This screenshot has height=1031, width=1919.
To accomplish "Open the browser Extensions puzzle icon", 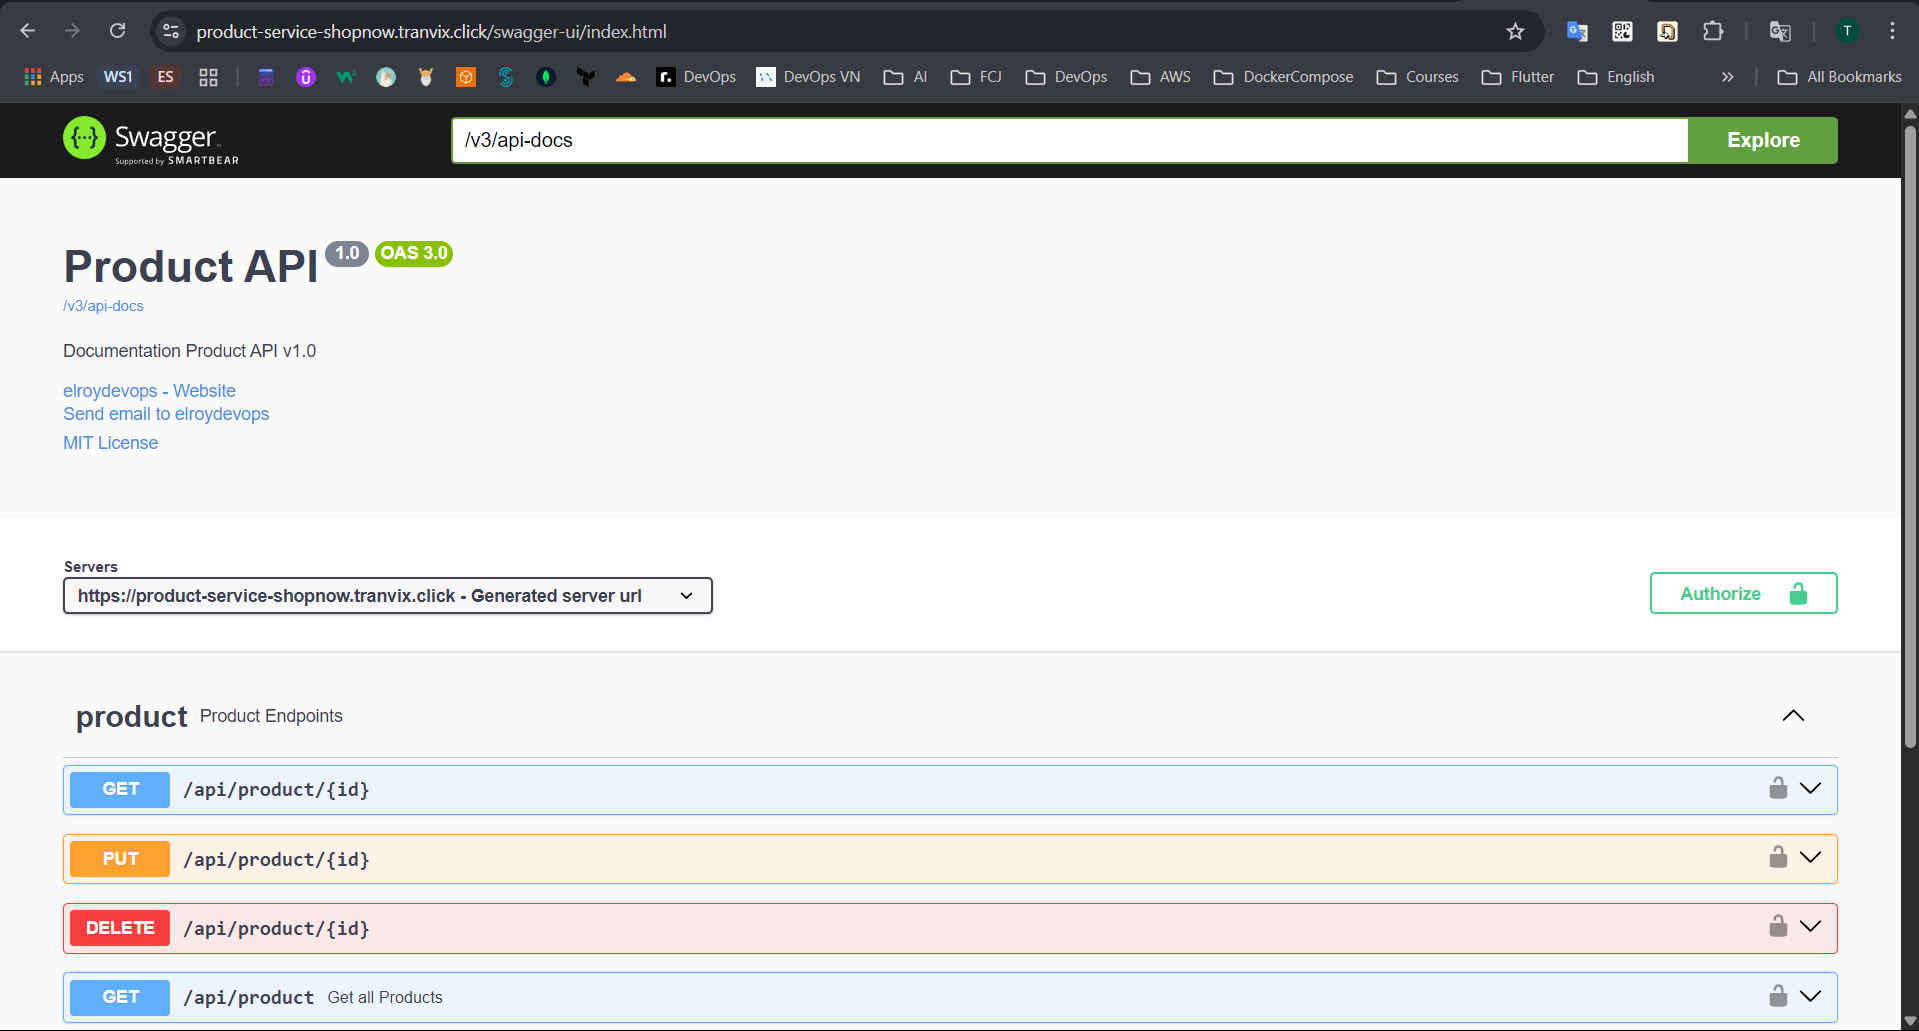I will [x=1713, y=32].
